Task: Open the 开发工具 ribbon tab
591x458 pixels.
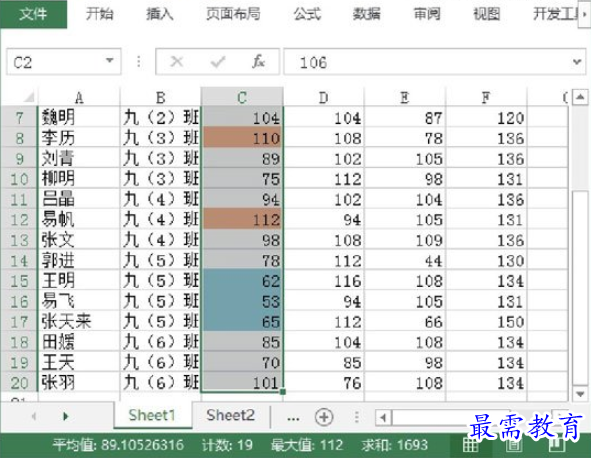Action: pos(555,14)
